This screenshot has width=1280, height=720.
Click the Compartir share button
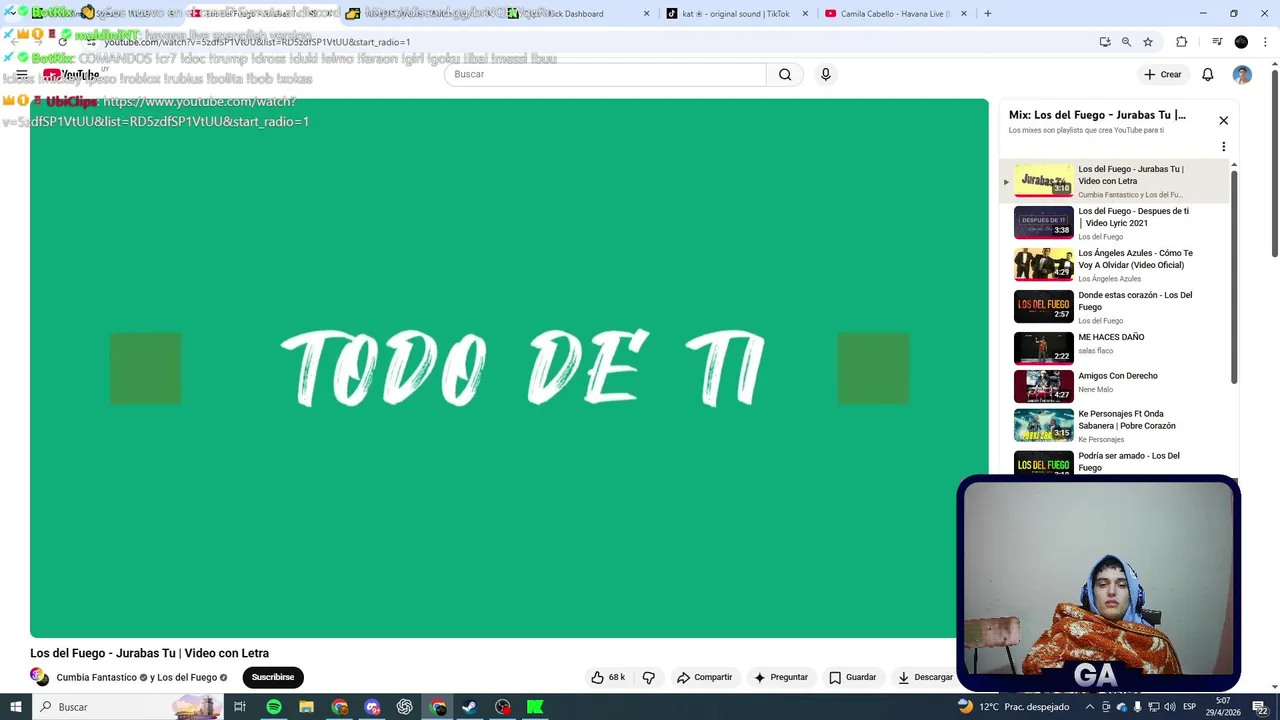click(704, 677)
